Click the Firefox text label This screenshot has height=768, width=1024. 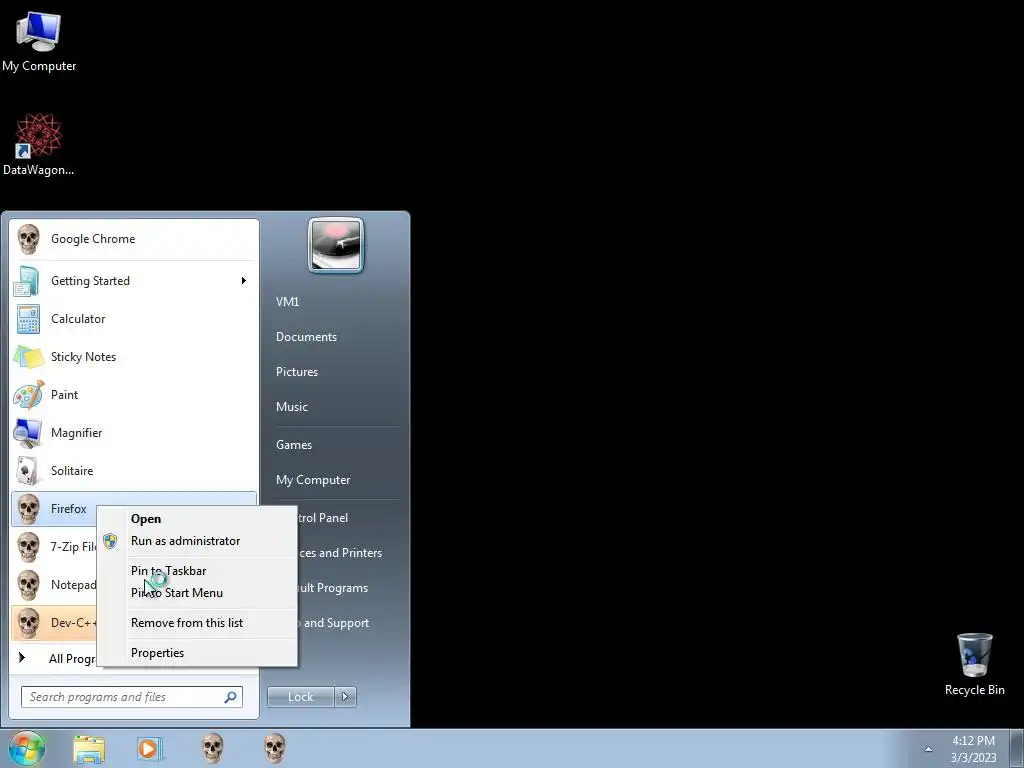tap(69, 509)
